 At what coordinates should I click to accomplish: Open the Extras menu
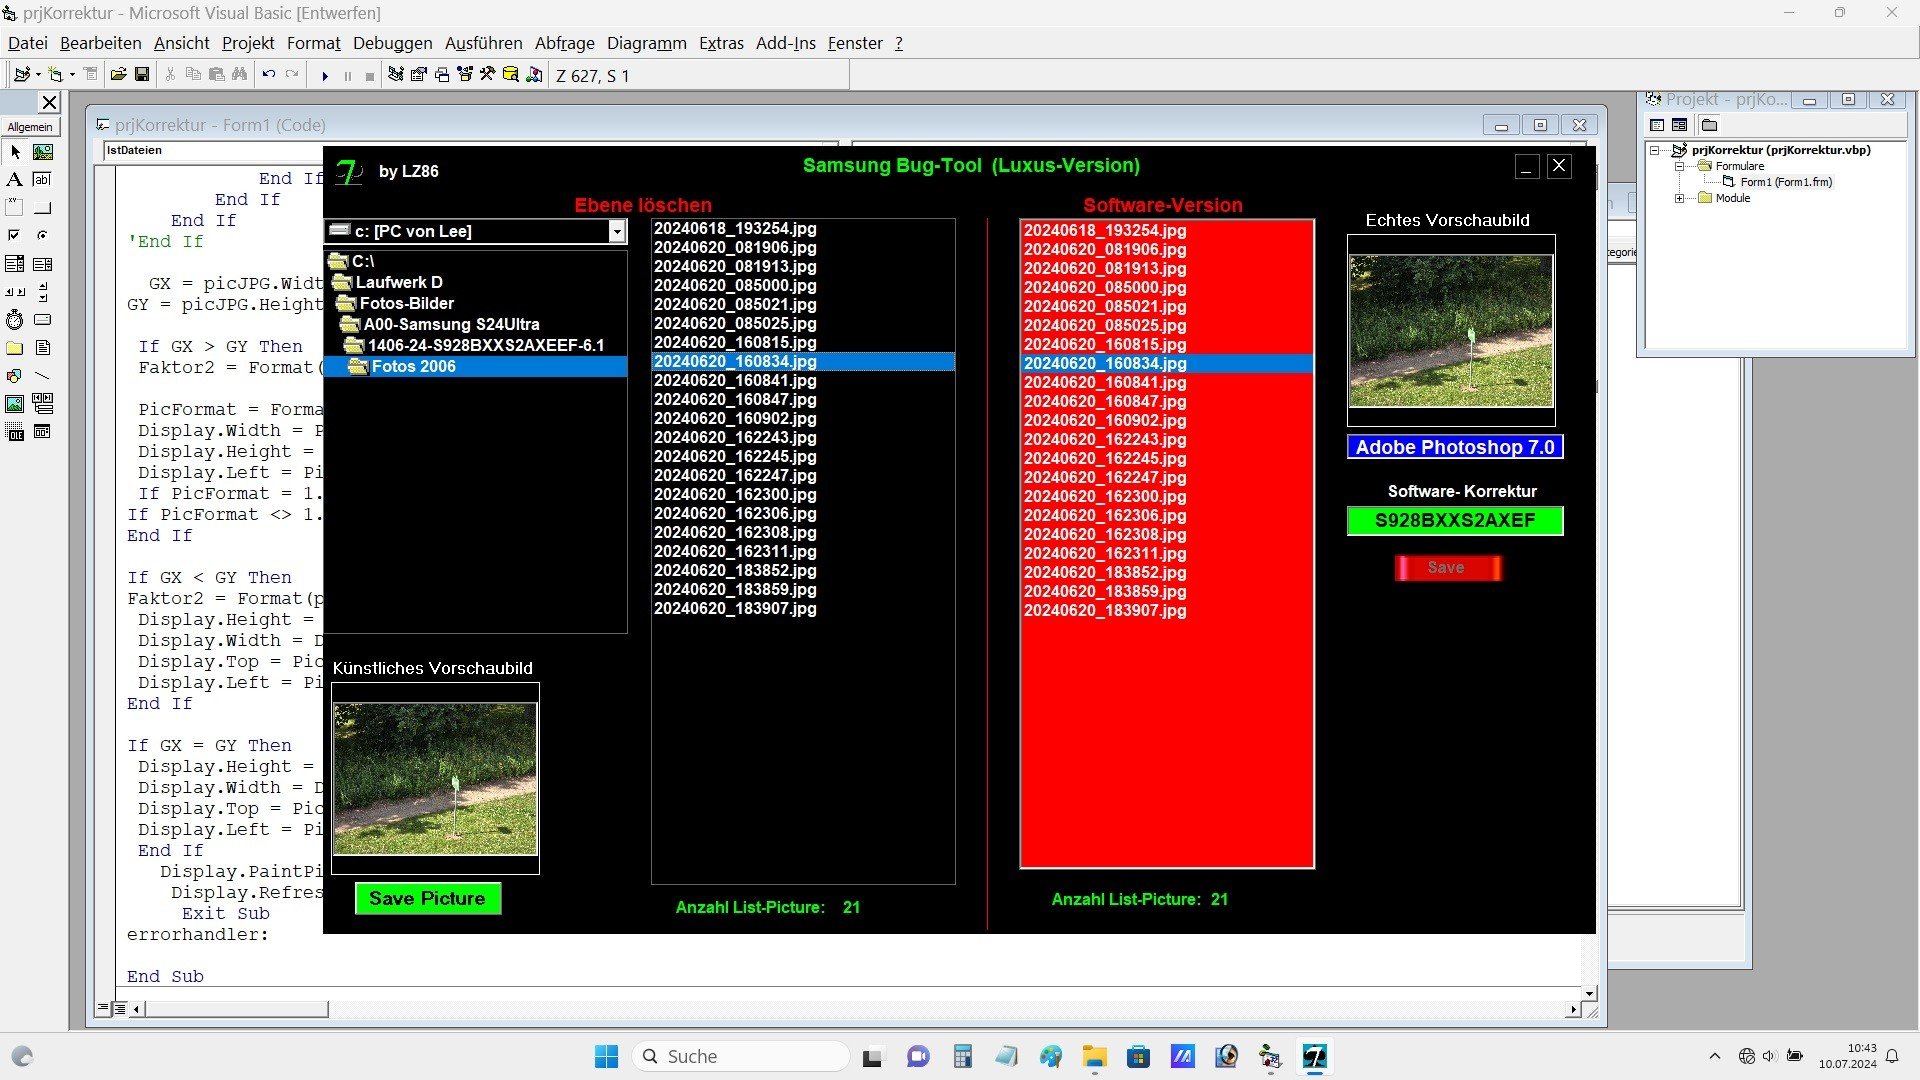click(x=720, y=43)
